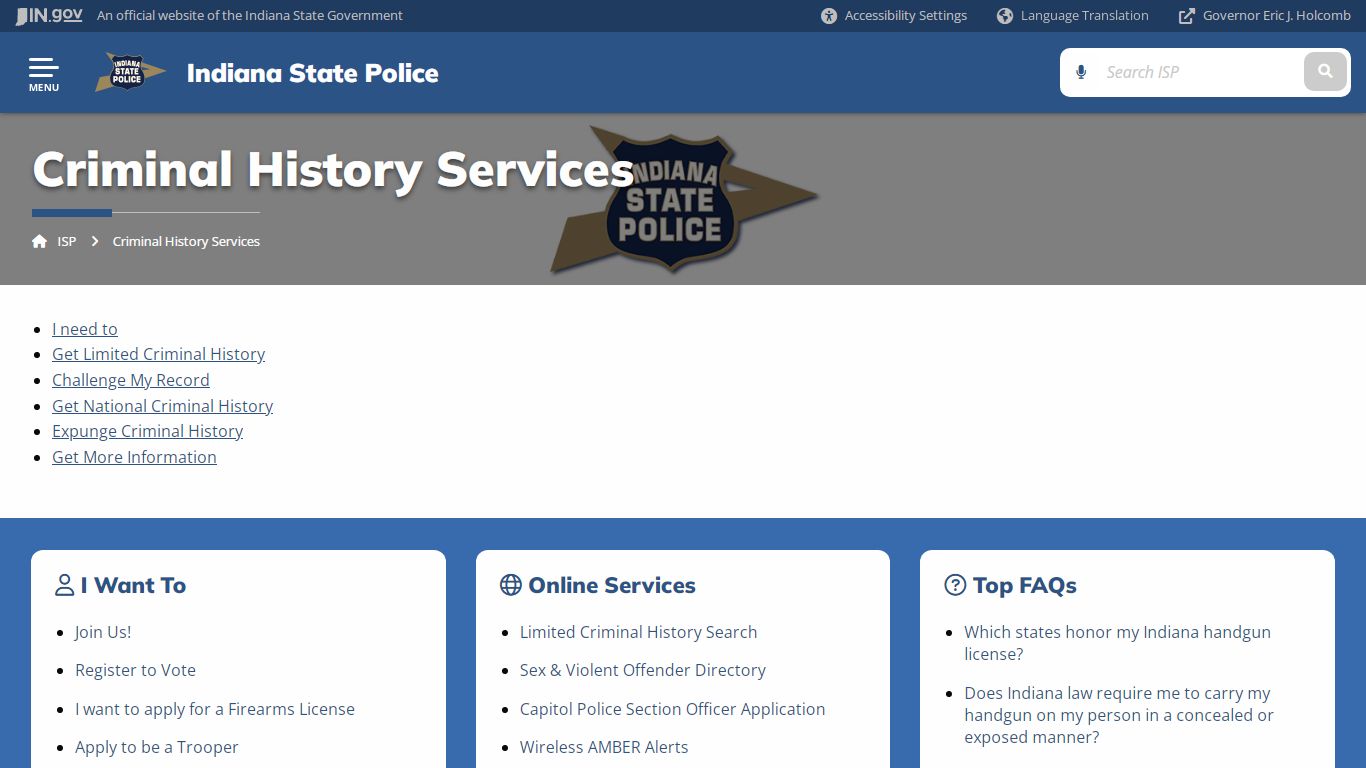This screenshot has width=1366, height=768.
Task: Click the breadcrumb chevron after ISP
Action: (95, 241)
